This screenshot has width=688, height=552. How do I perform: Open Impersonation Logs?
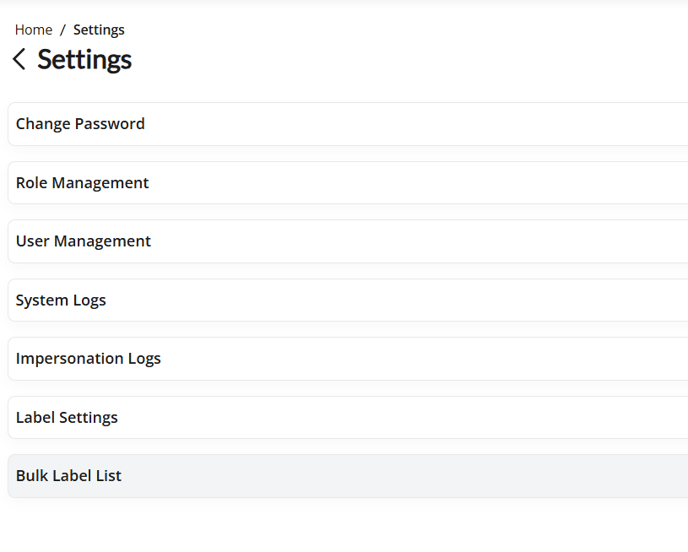coord(348,358)
